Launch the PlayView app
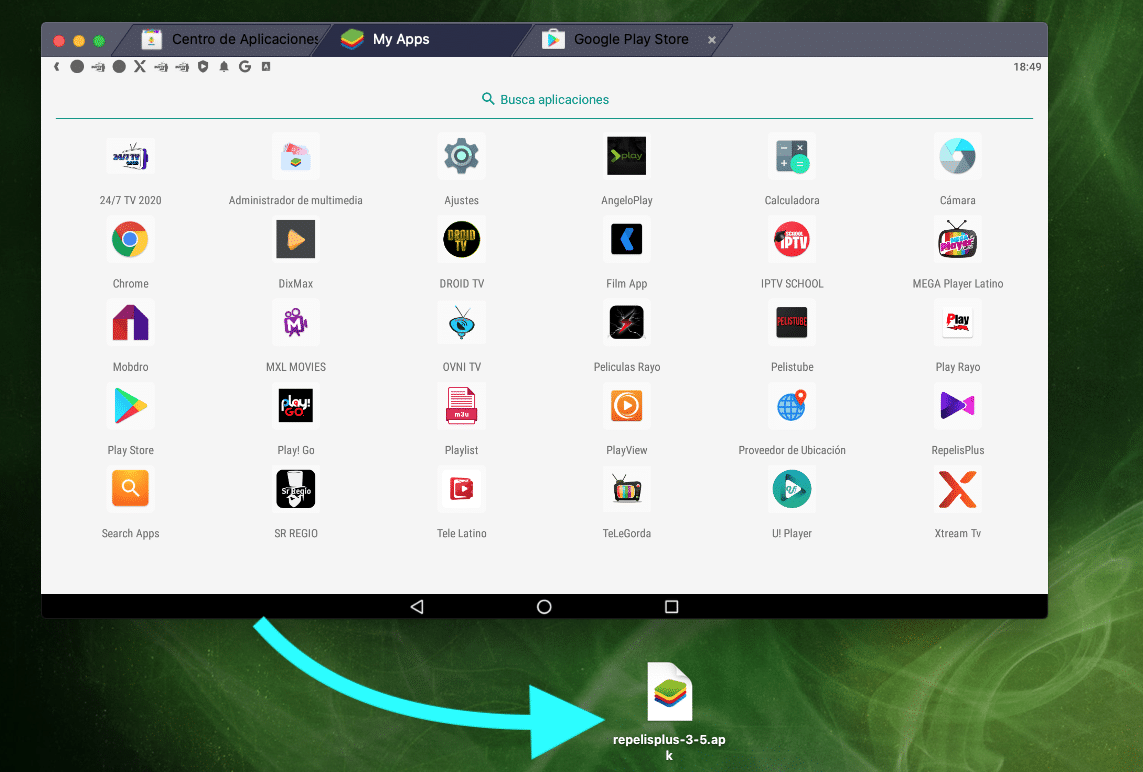Screen dimensions: 1143x772 tap(627, 406)
